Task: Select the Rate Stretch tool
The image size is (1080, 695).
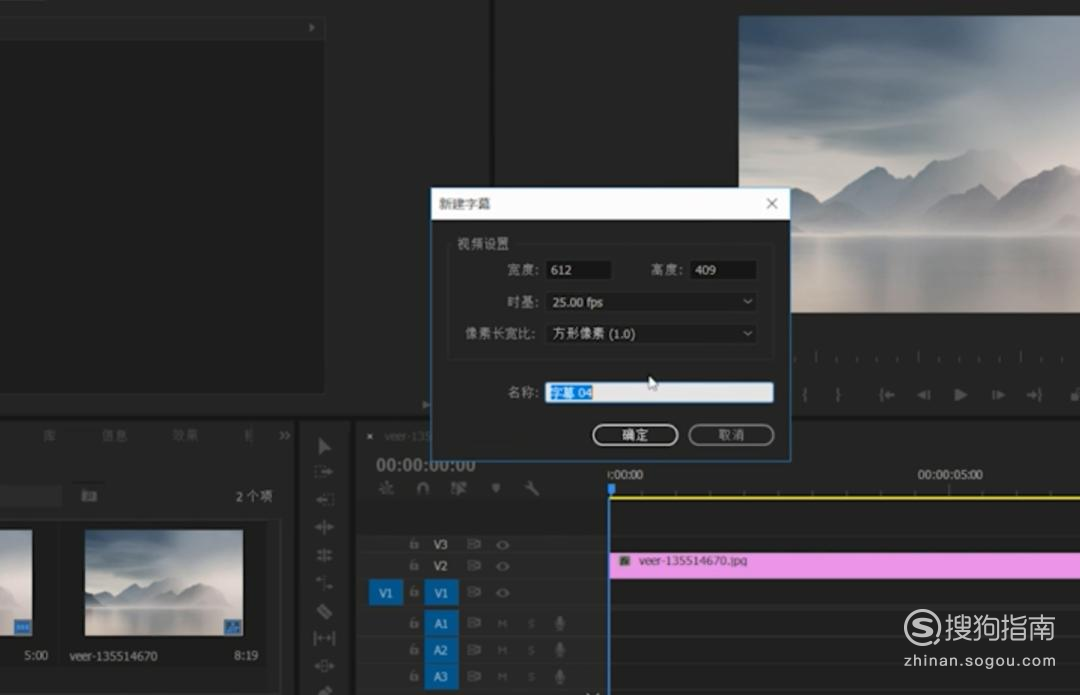Action: pos(324,583)
